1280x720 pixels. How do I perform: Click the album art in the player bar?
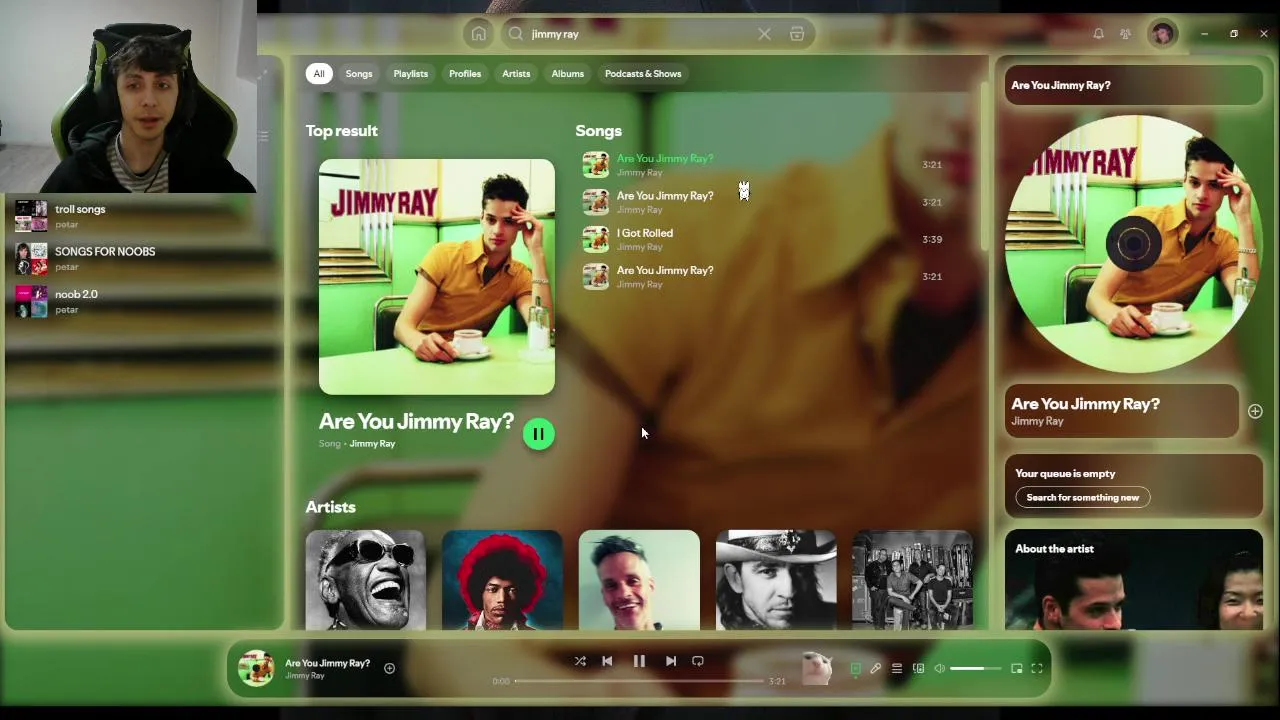(x=256, y=668)
